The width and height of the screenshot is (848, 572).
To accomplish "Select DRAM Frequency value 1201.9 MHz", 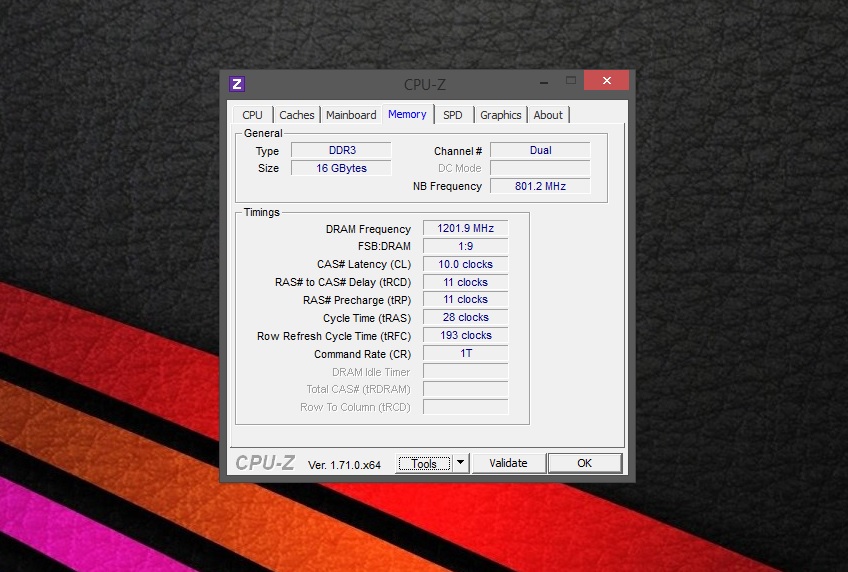I will pyautogui.click(x=466, y=228).
